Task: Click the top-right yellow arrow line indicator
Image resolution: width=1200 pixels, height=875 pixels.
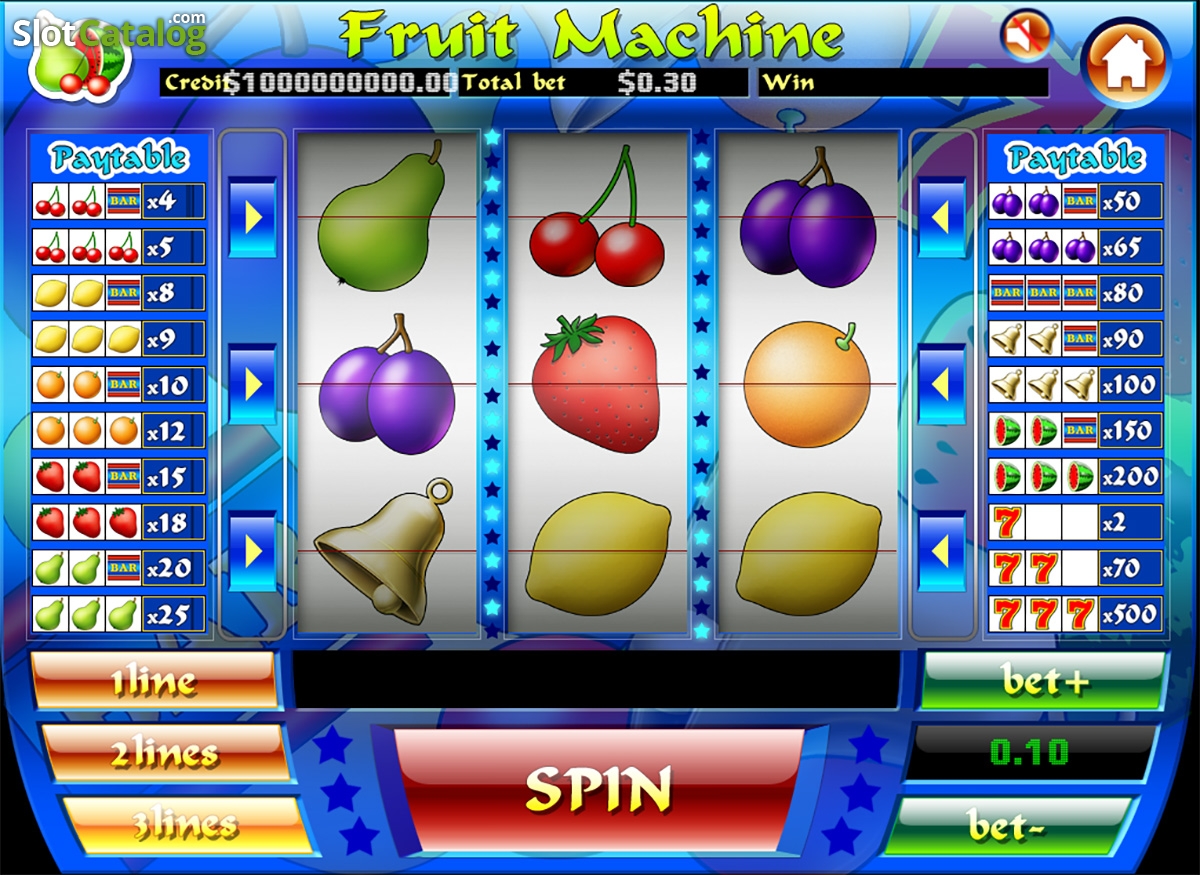Action: pyautogui.click(x=942, y=217)
